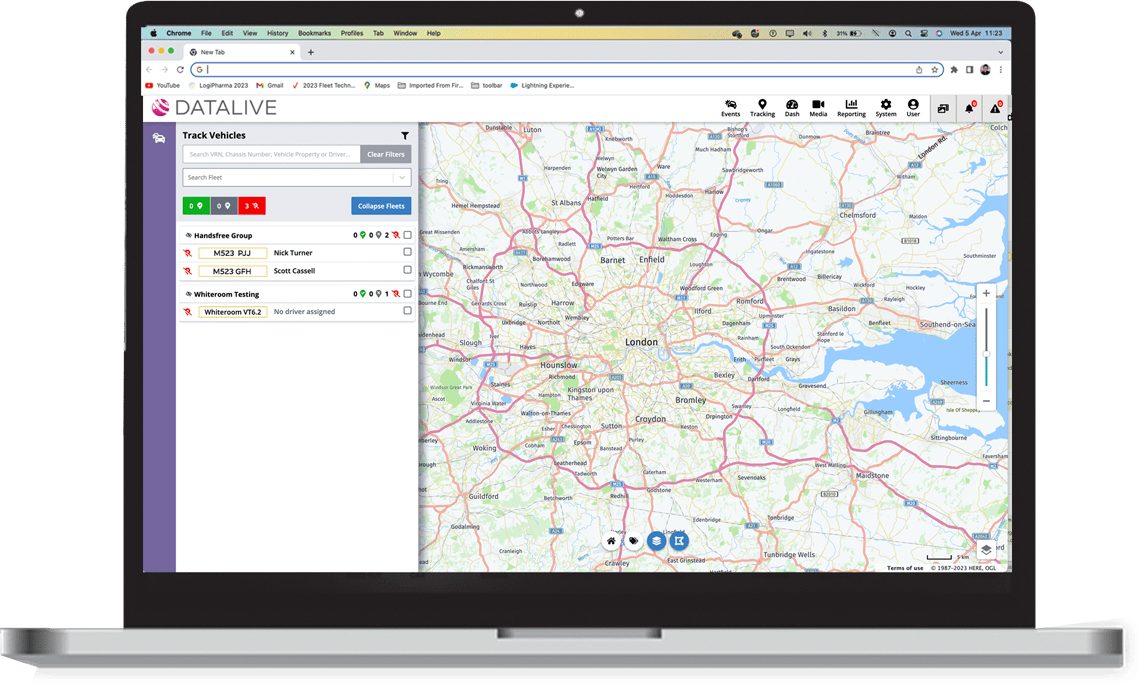
Task: Click the map zoom slider track
Action: 986,347
